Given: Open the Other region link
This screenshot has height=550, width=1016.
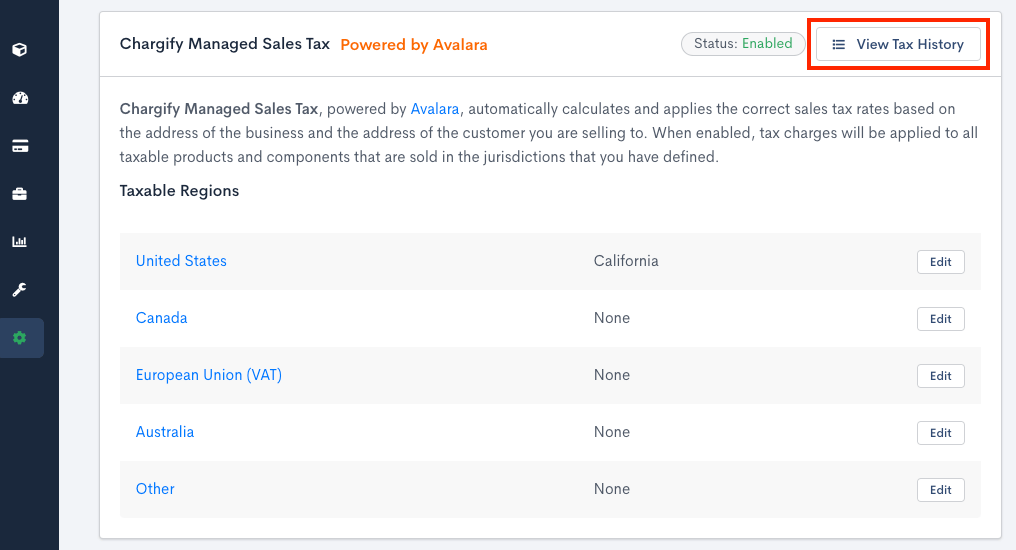Looking at the screenshot, I should (x=155, y=489).
